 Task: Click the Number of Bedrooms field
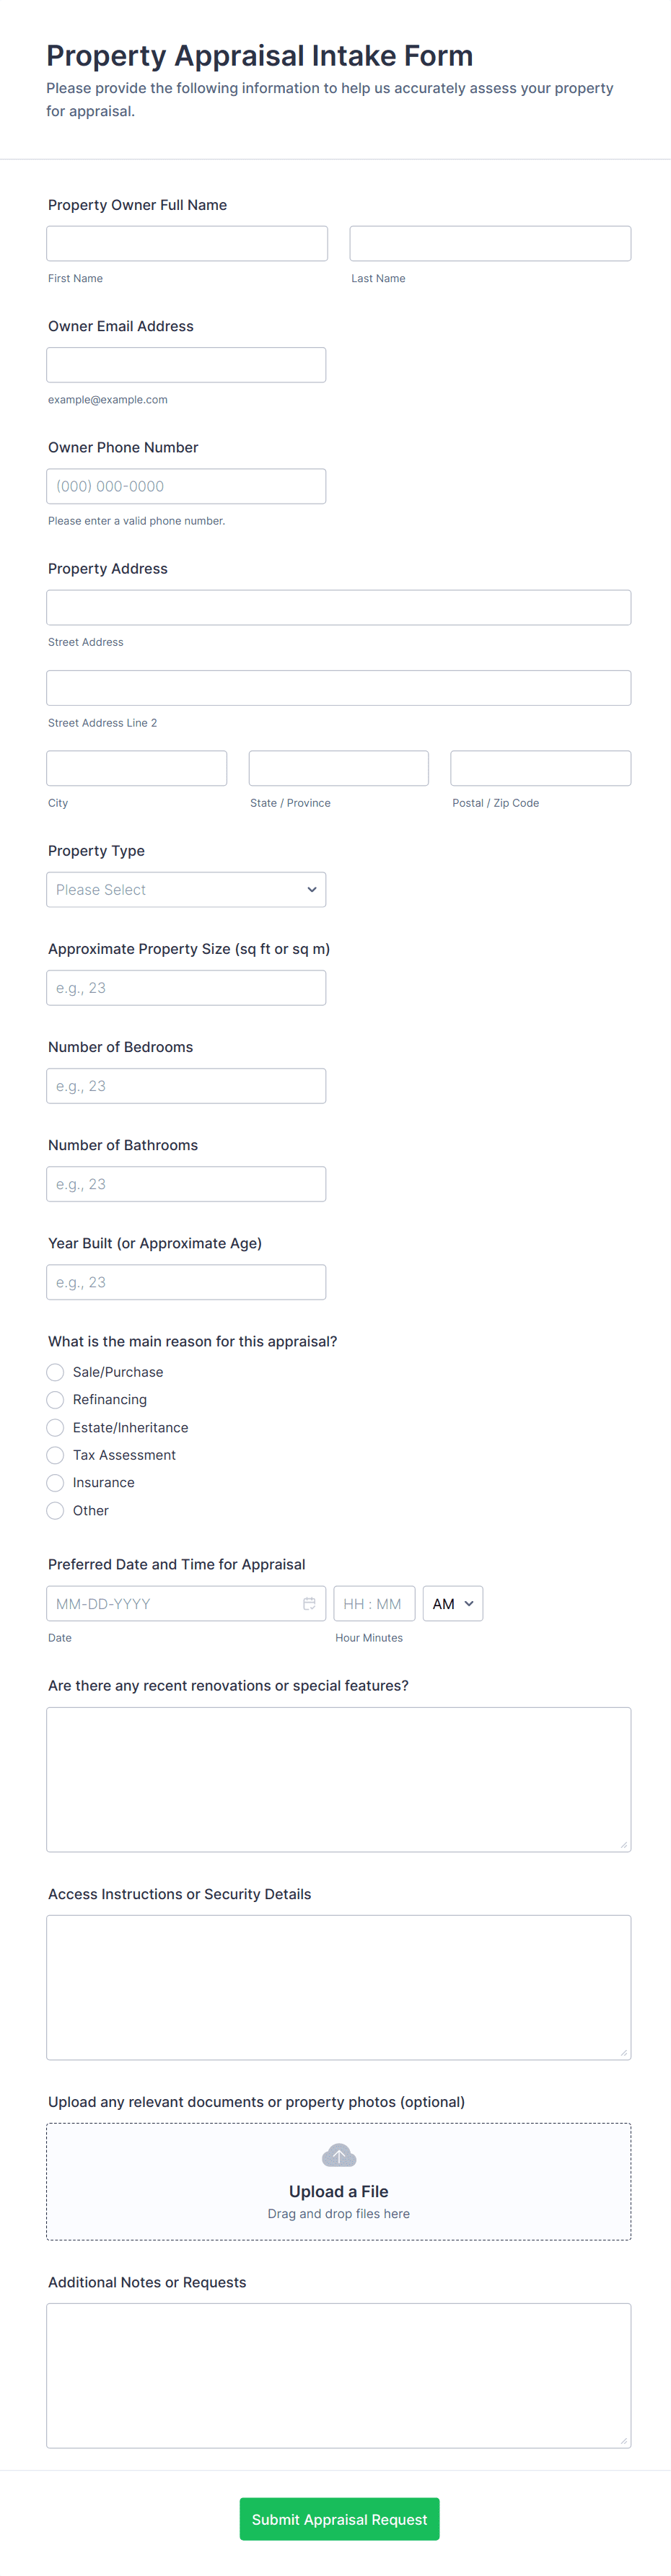pyautogui.click(x=186, y=1086)
